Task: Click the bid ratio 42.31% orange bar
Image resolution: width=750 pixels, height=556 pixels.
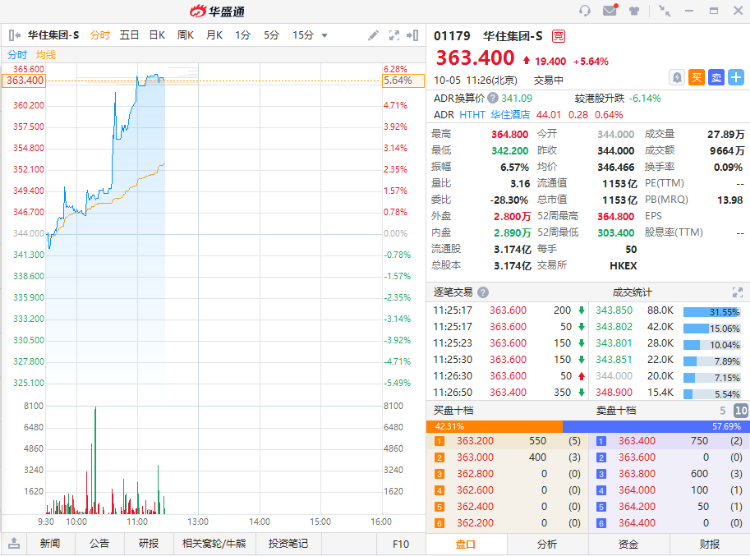Action: click(495, 426)
